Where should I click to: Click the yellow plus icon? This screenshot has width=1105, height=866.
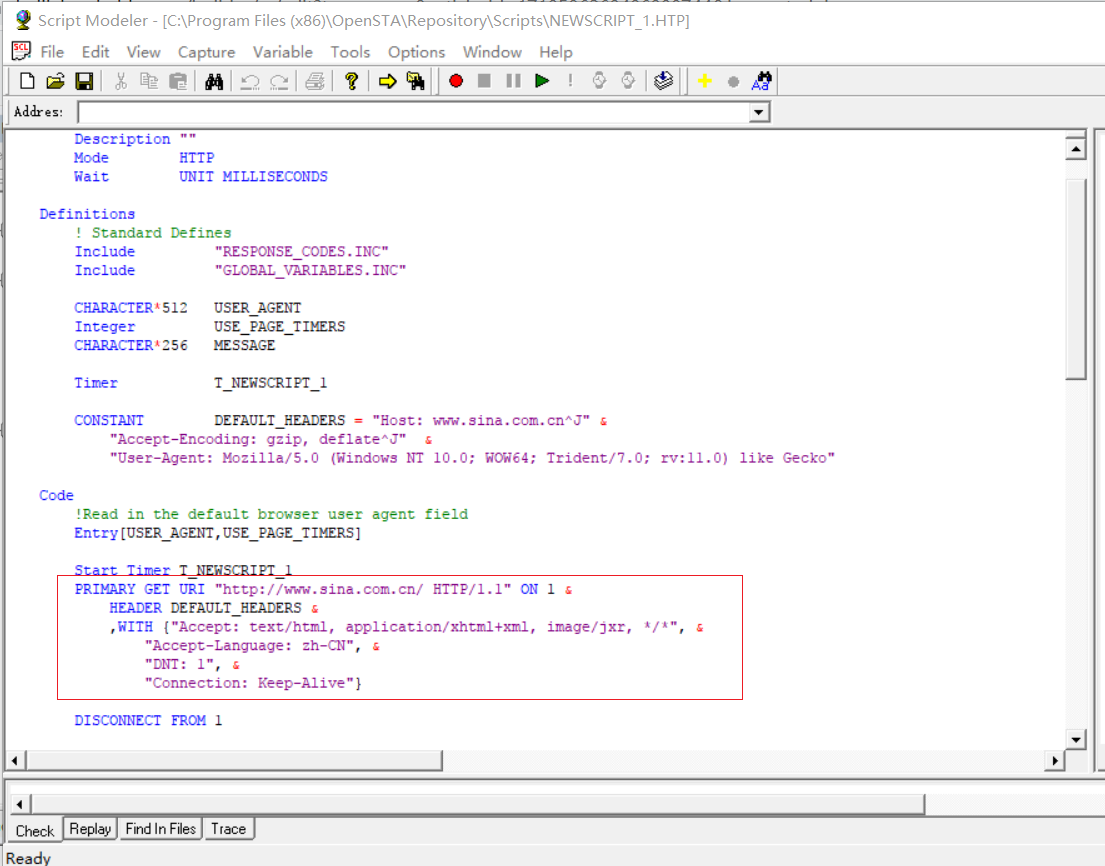[x=704, y=81]
